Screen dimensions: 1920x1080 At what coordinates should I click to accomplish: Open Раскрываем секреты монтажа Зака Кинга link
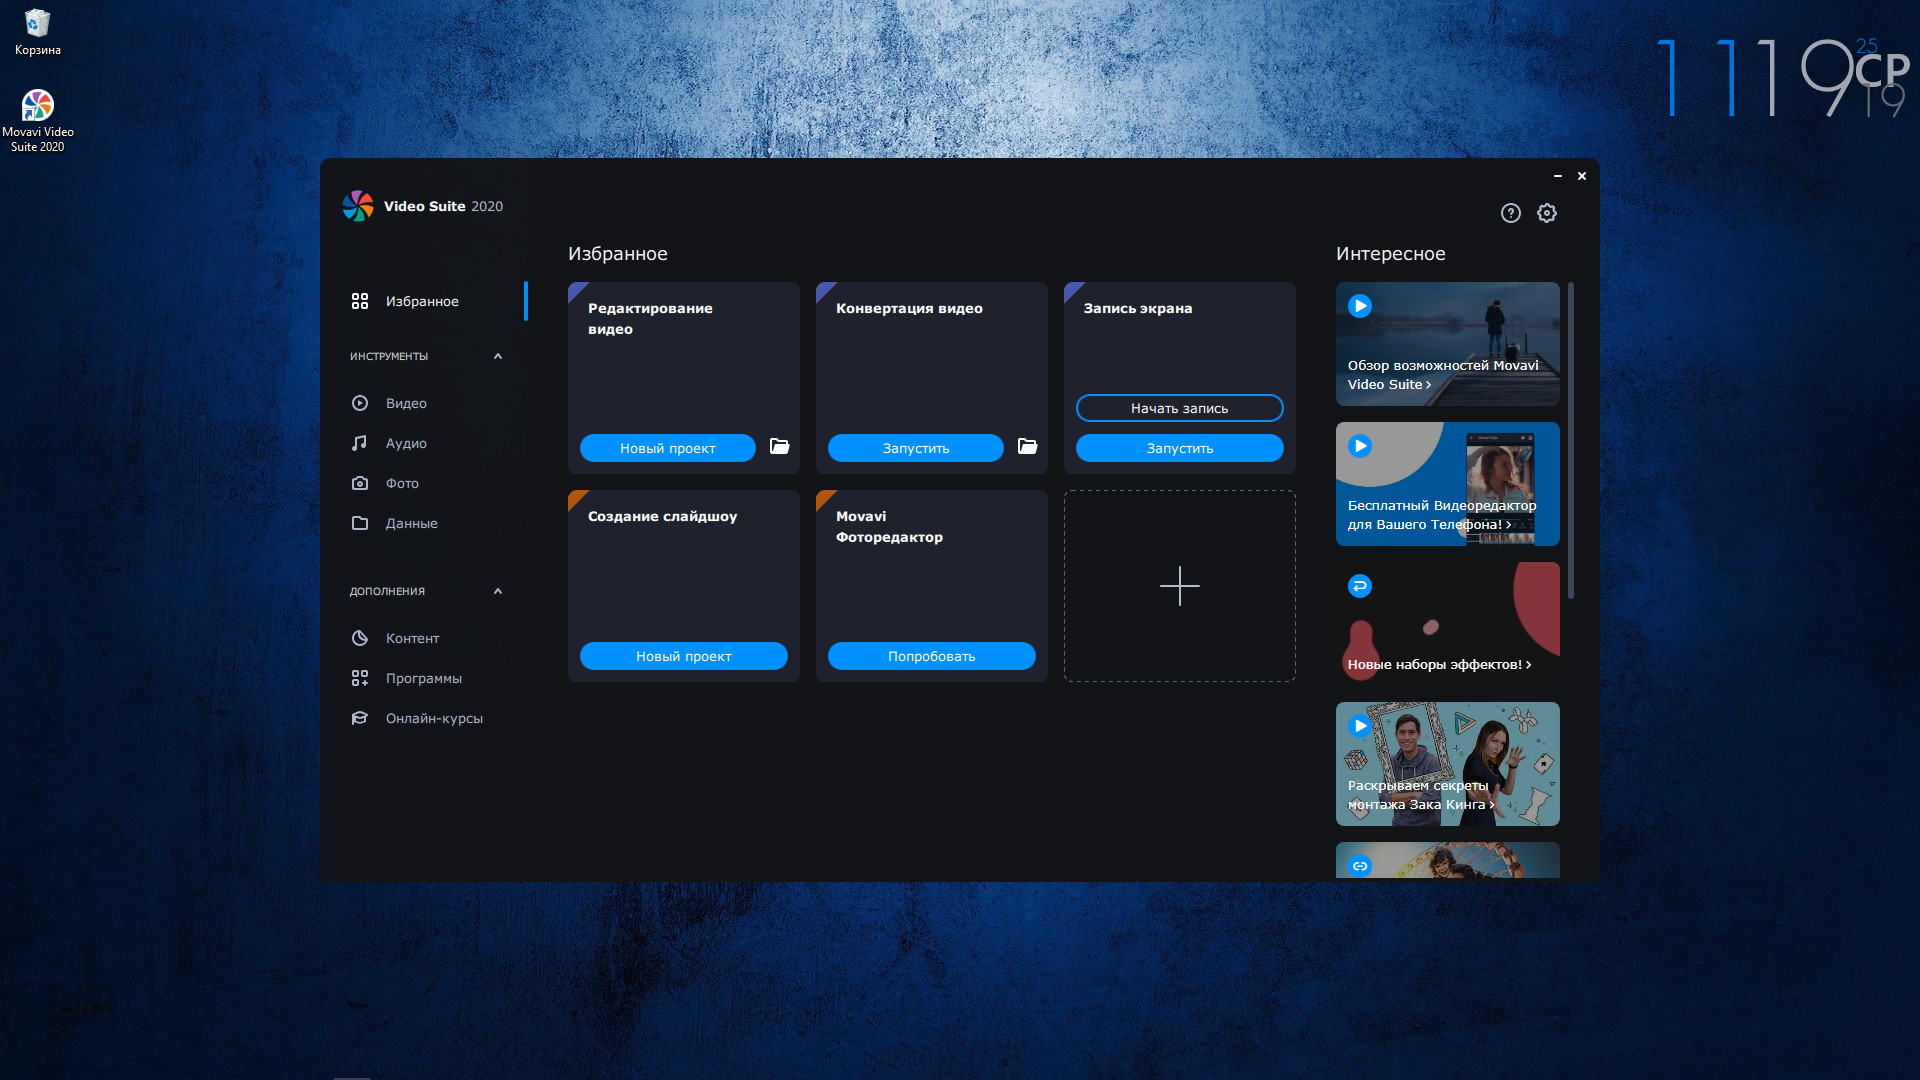[x=1420, y=795]
